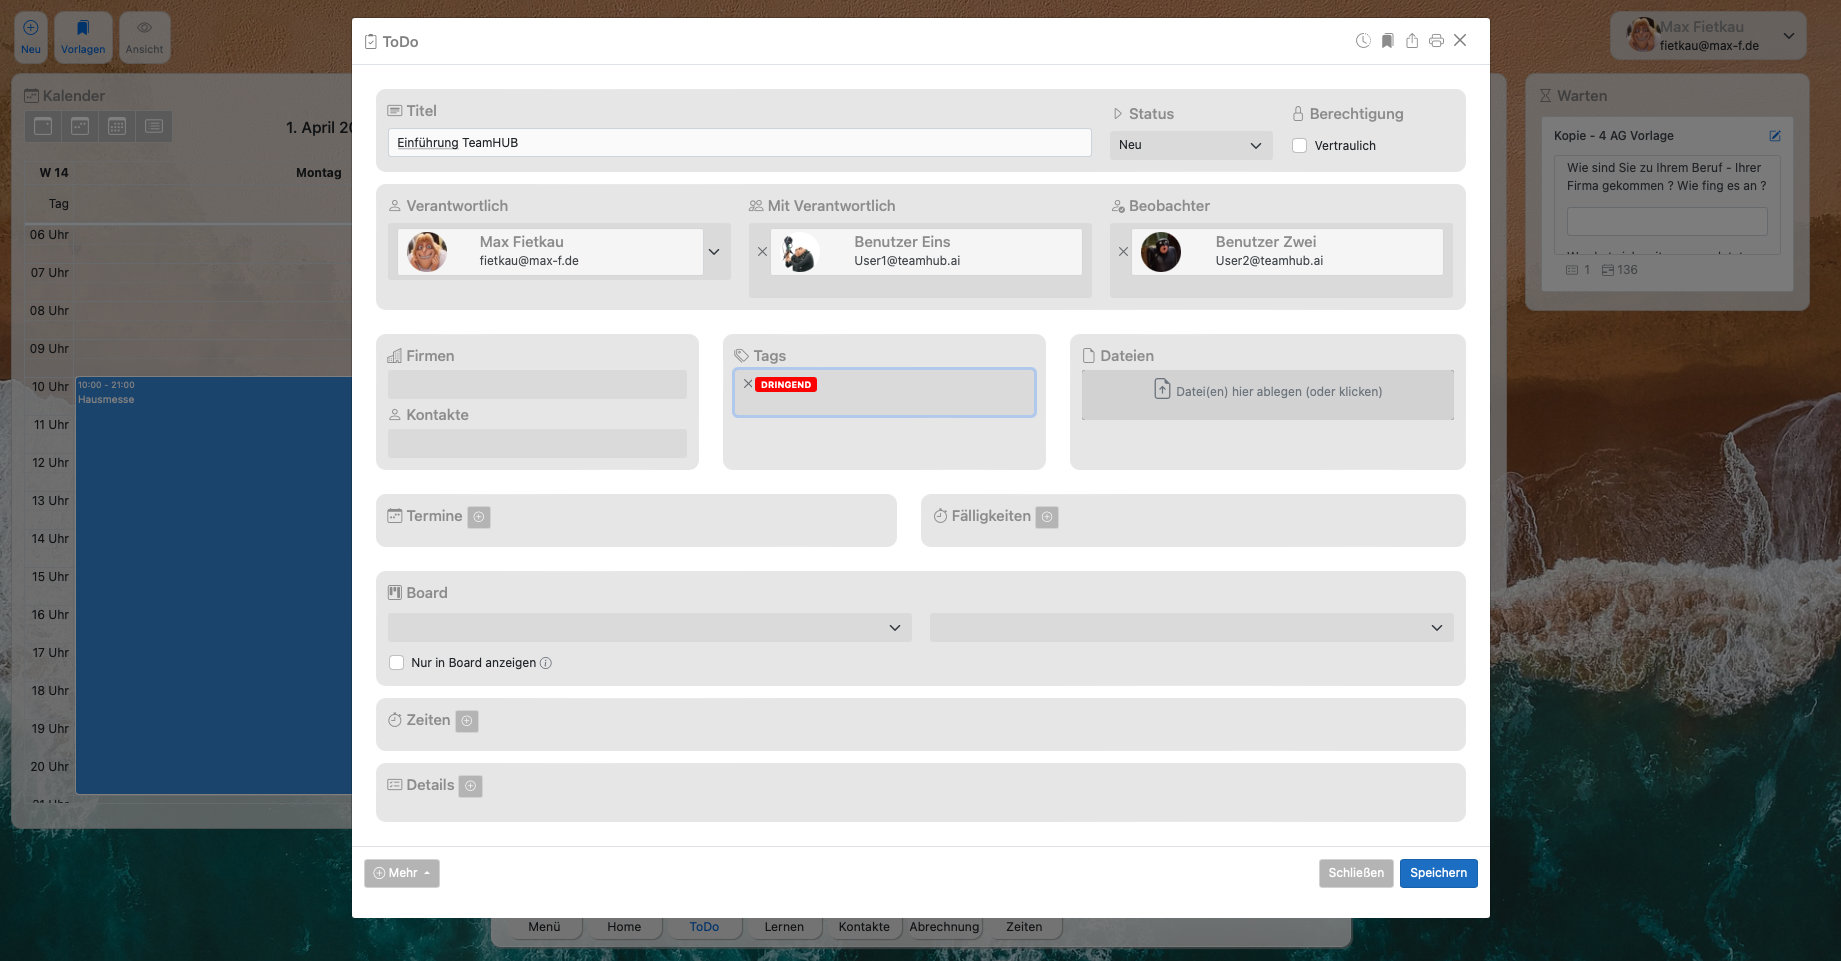The height and width of the screenshot is (961, 1841).
Task: Select first Kalender view icon
Action: click(43, 126)
